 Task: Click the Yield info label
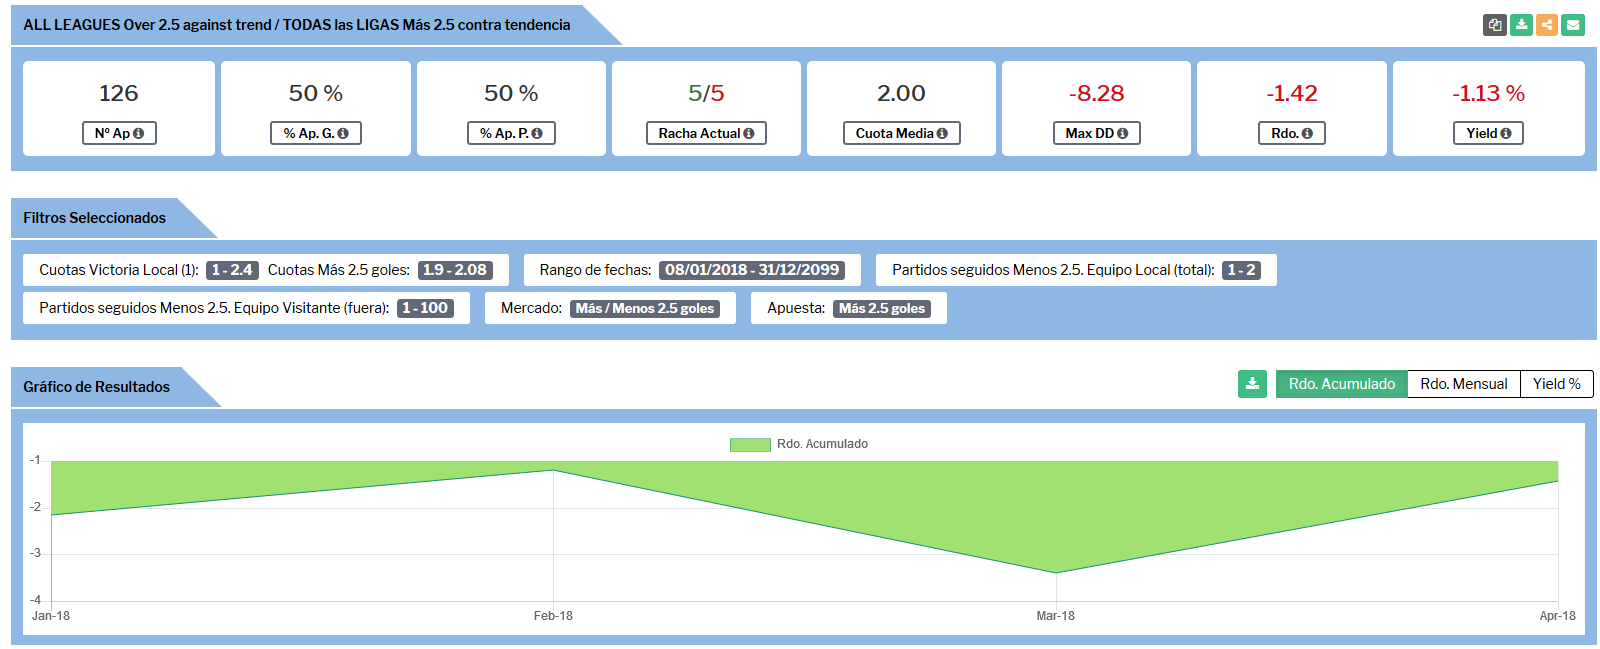[x=1488, y=133]
